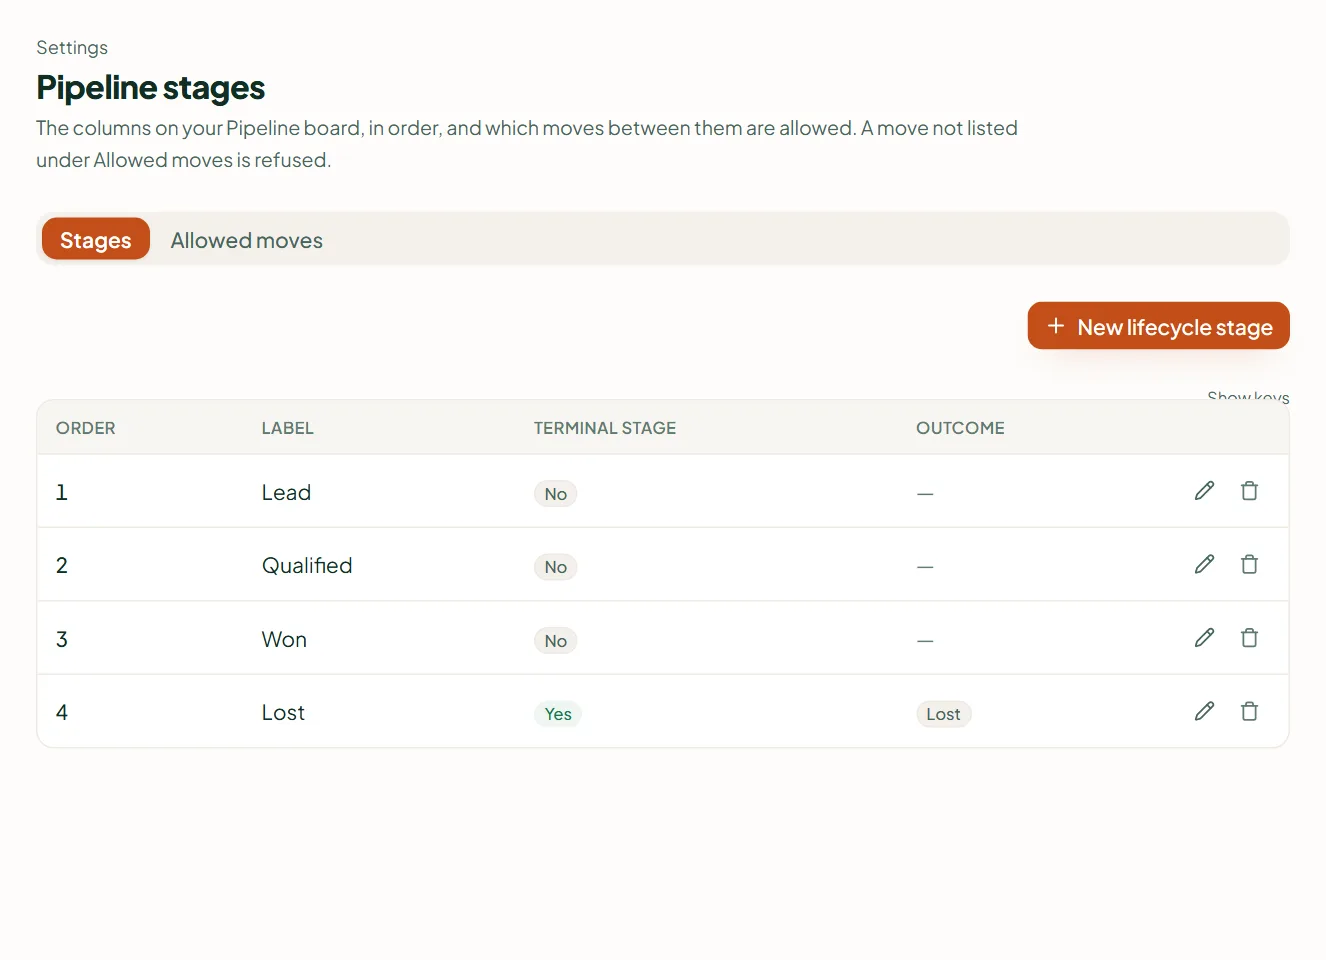The height and width of the screenshot is (960, 1326).
Task: Click the No badge in the Won row
Action: [x=556, y=641]
